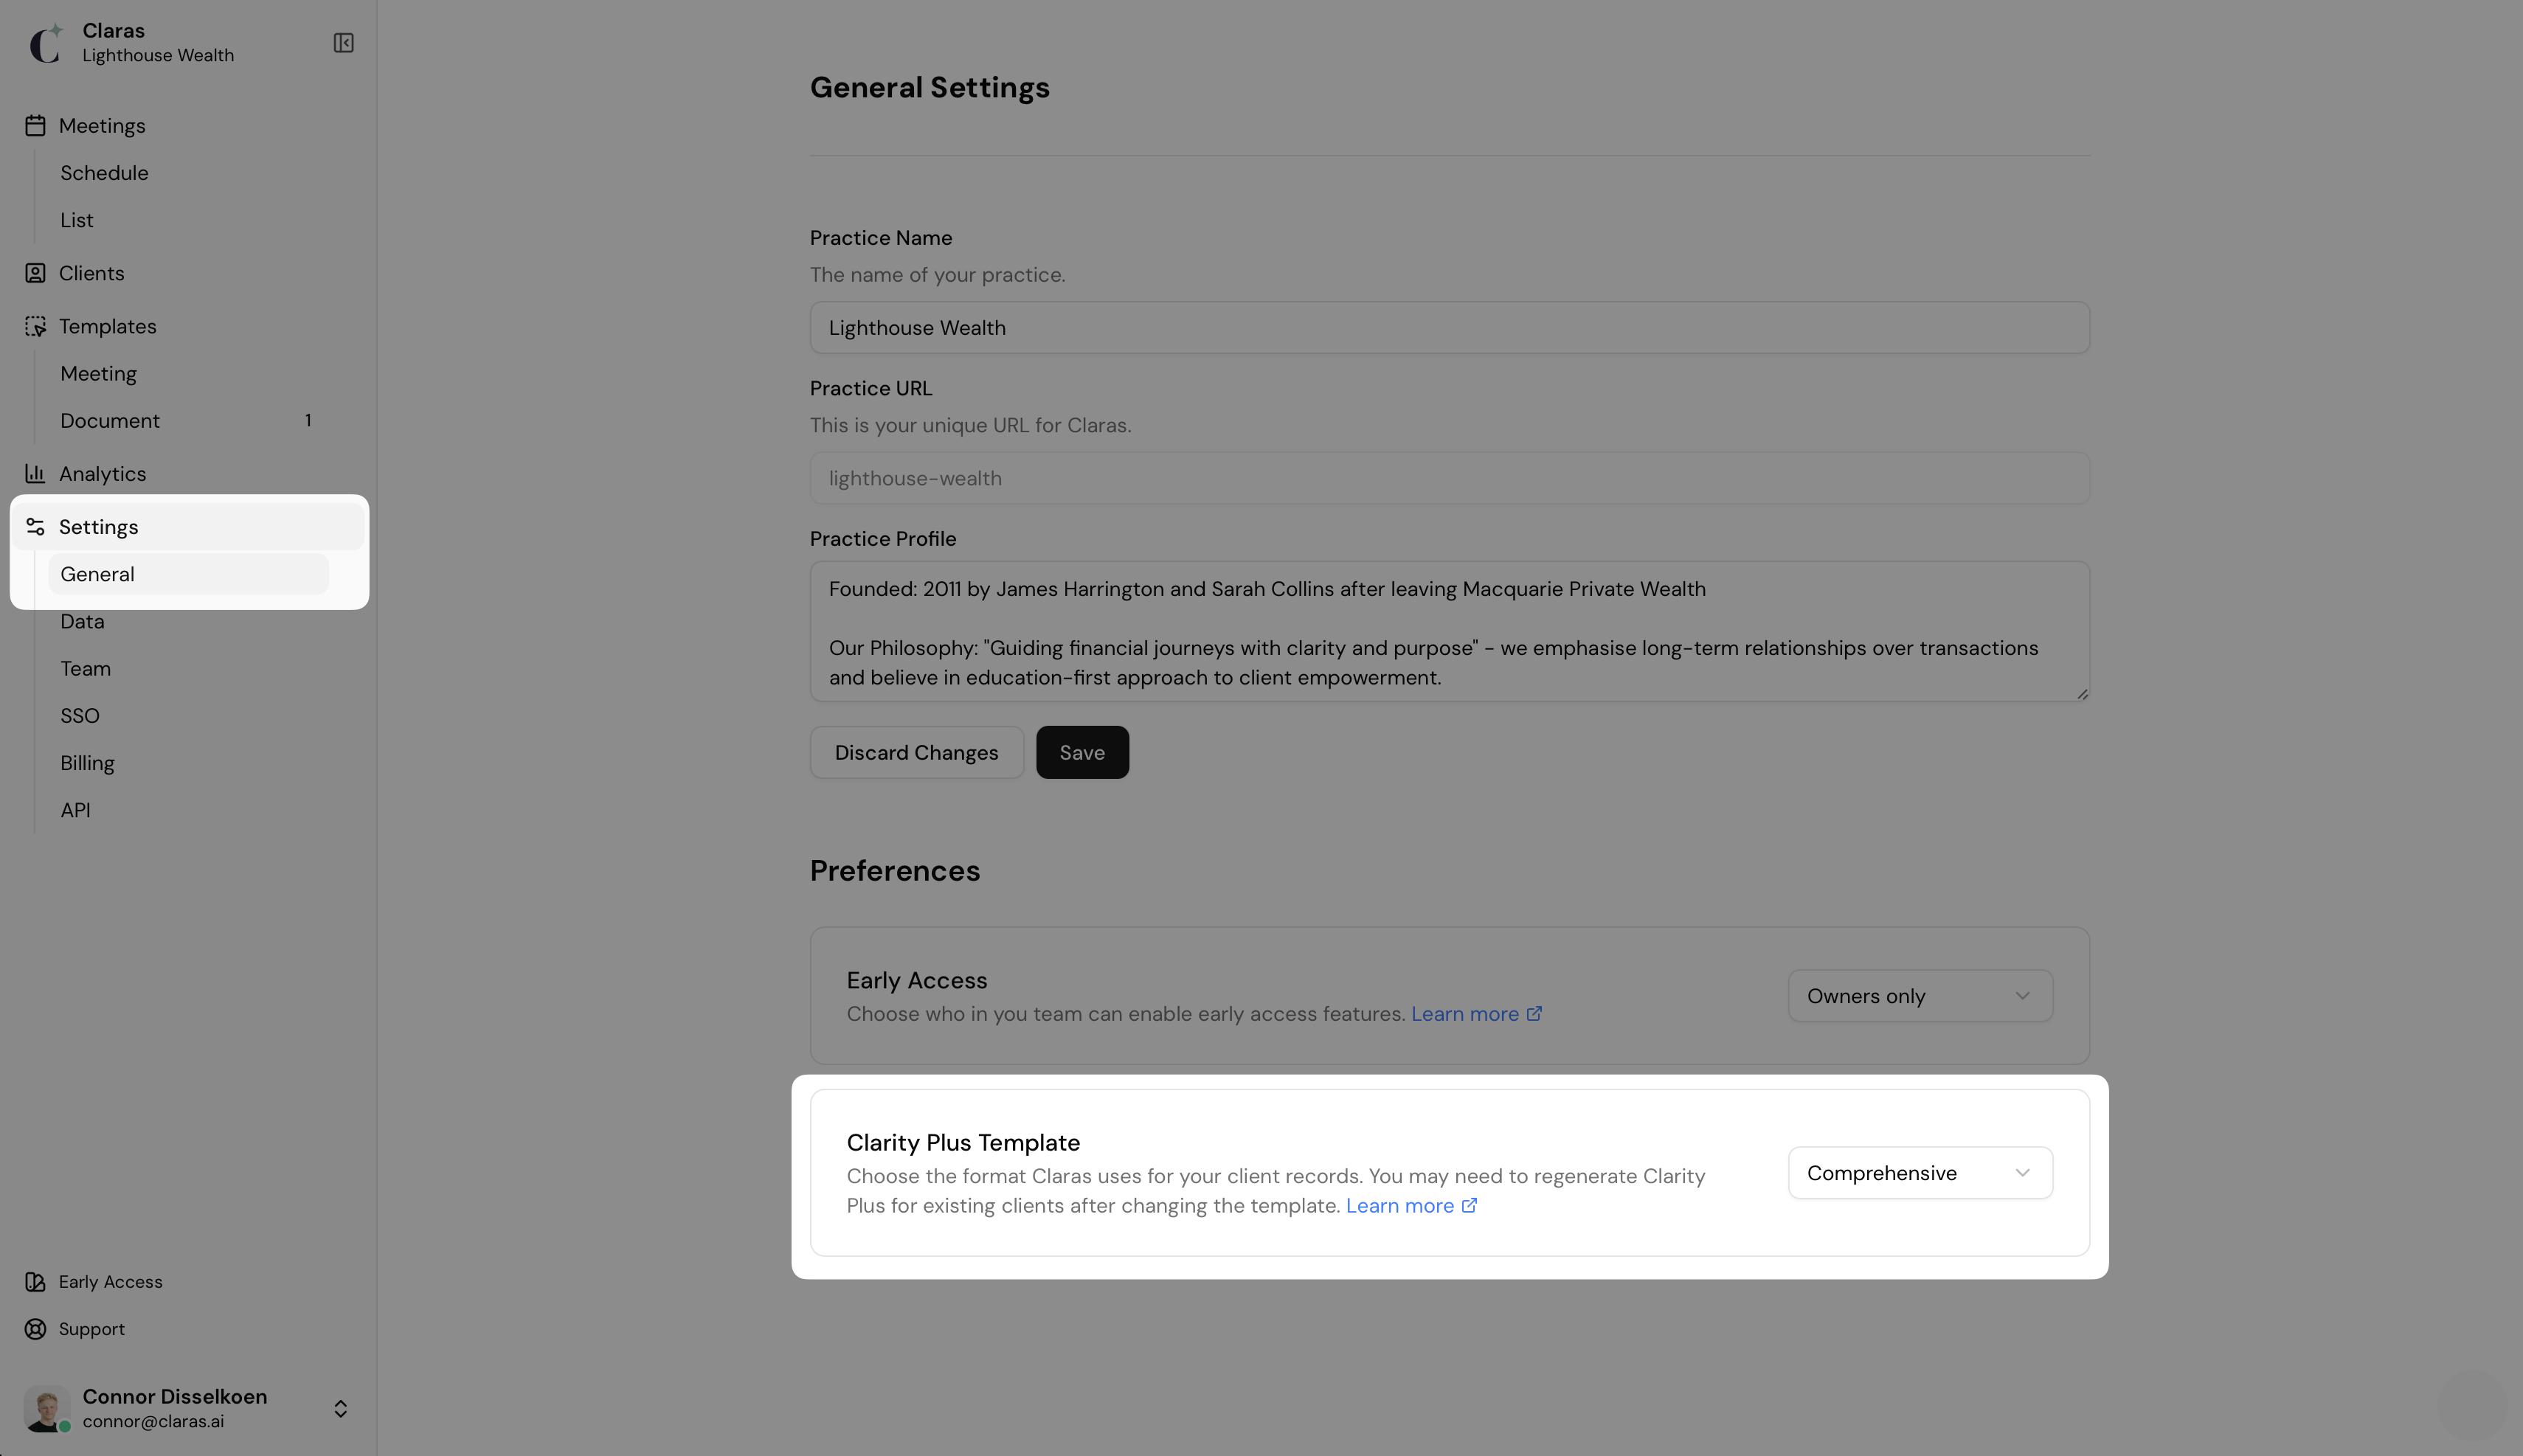Open the Clarity Plus Template 'Comprehensive' dropdown
The width and height of the screenshot is (2523, 1456).
click(1919, 1173)
